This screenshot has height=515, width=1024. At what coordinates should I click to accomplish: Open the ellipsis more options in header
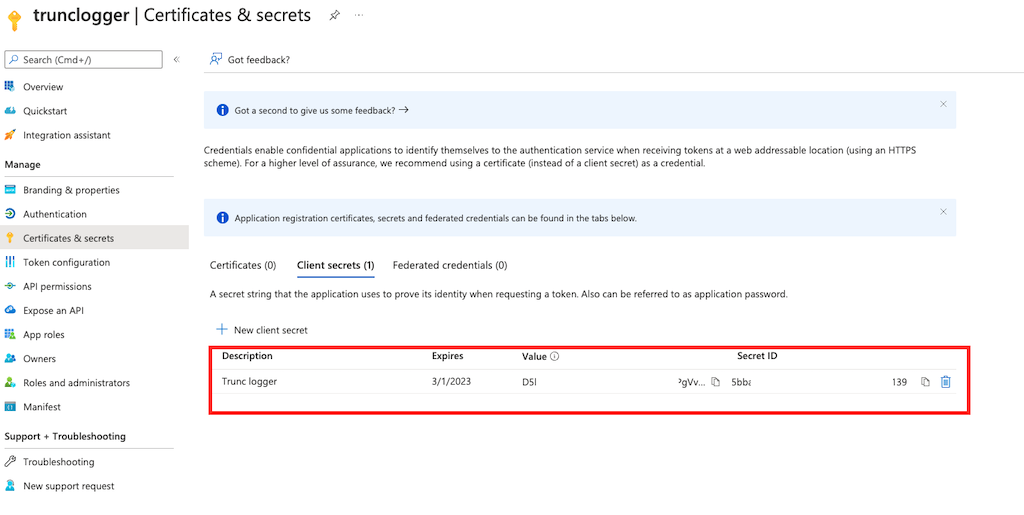(x=359, y=15)
